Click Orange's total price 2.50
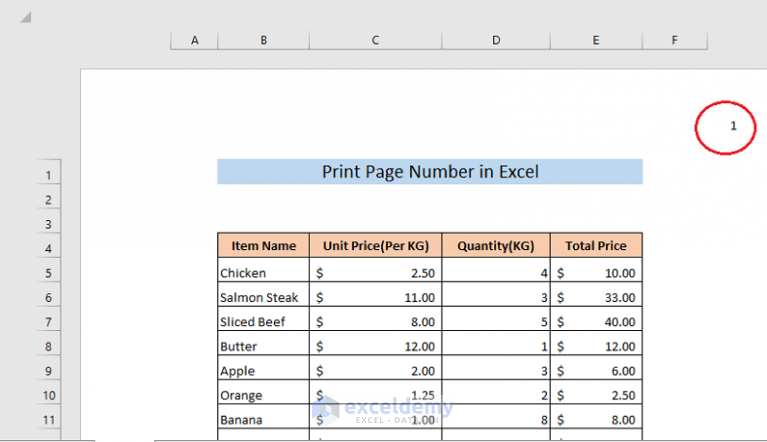The width and height of the screenshot is (767, 442). 596,392
